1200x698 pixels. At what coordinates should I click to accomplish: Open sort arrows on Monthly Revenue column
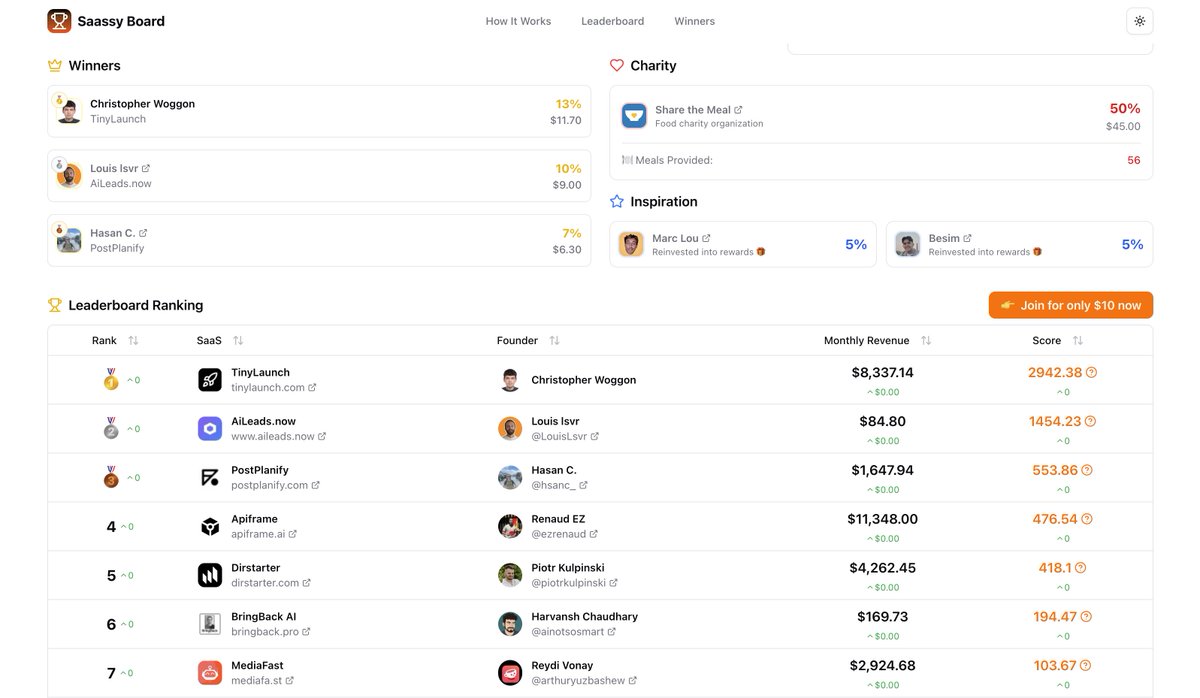pos(926,340)
